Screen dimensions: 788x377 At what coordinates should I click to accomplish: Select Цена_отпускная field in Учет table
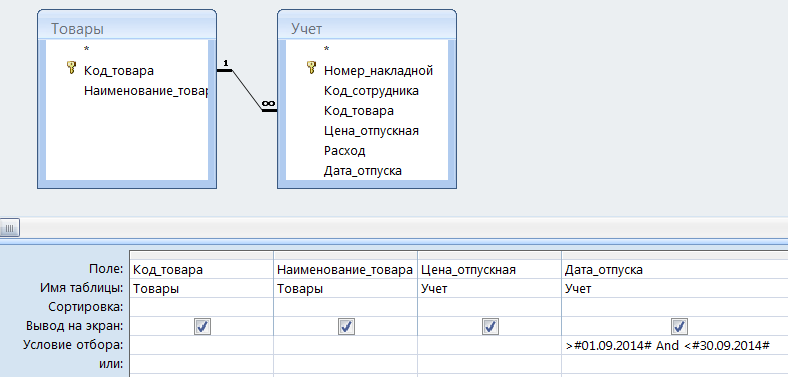pyautogui.click(x=371, y=131)
